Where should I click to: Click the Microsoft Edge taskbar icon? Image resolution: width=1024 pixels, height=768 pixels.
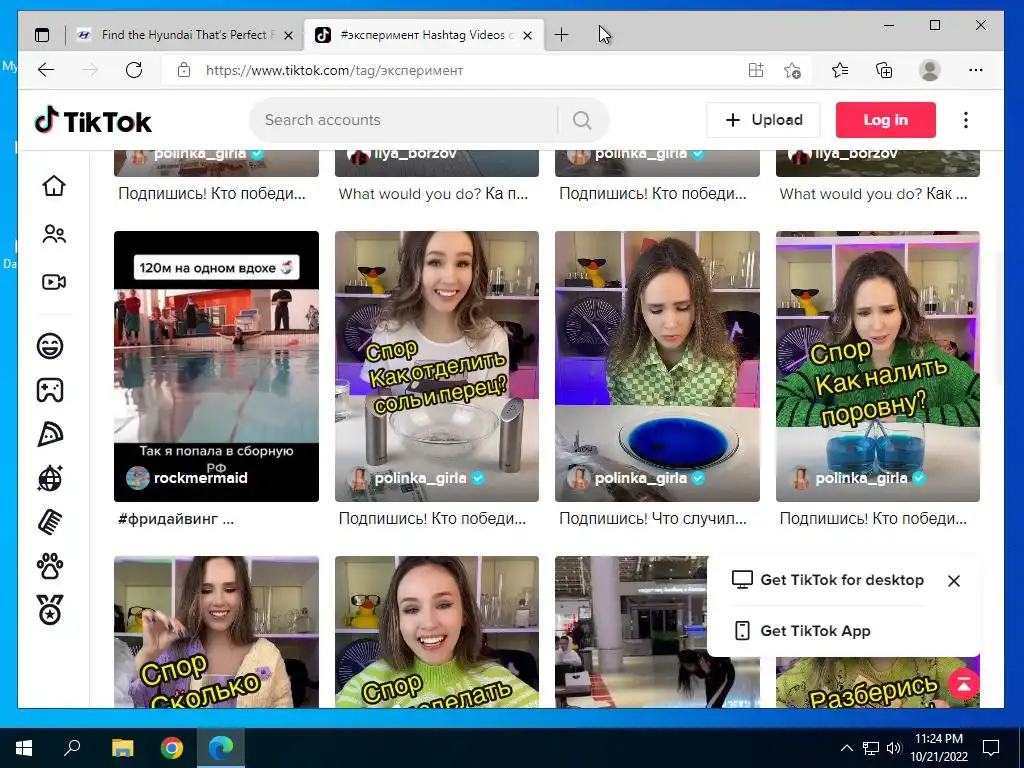click(221, 748)
